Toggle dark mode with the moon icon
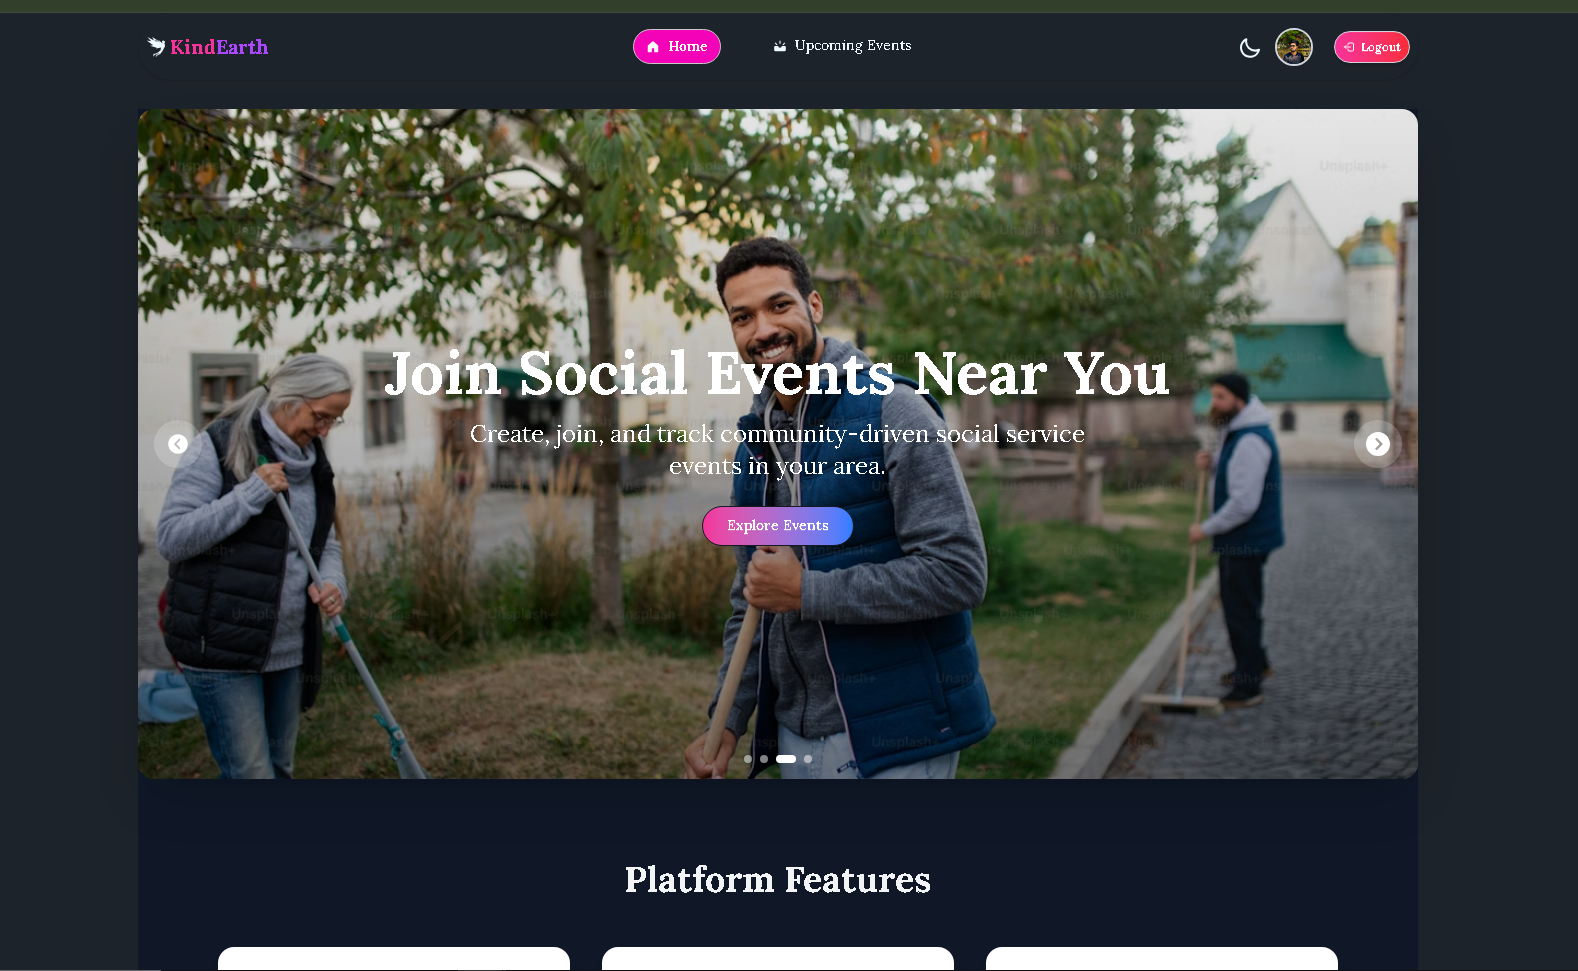 [1249, 47]
